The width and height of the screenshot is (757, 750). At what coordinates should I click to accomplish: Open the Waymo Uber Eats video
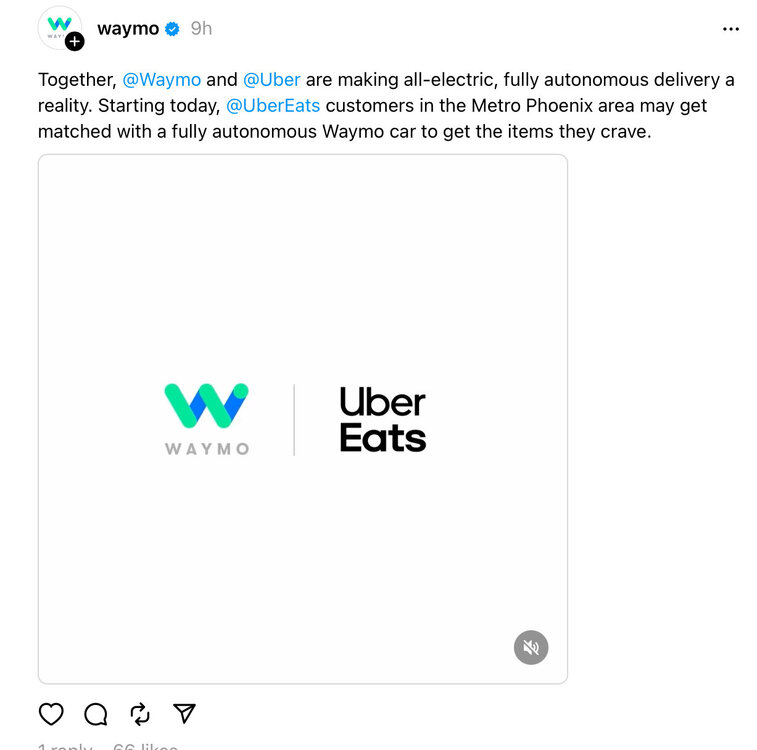click(x=303, y=419)
